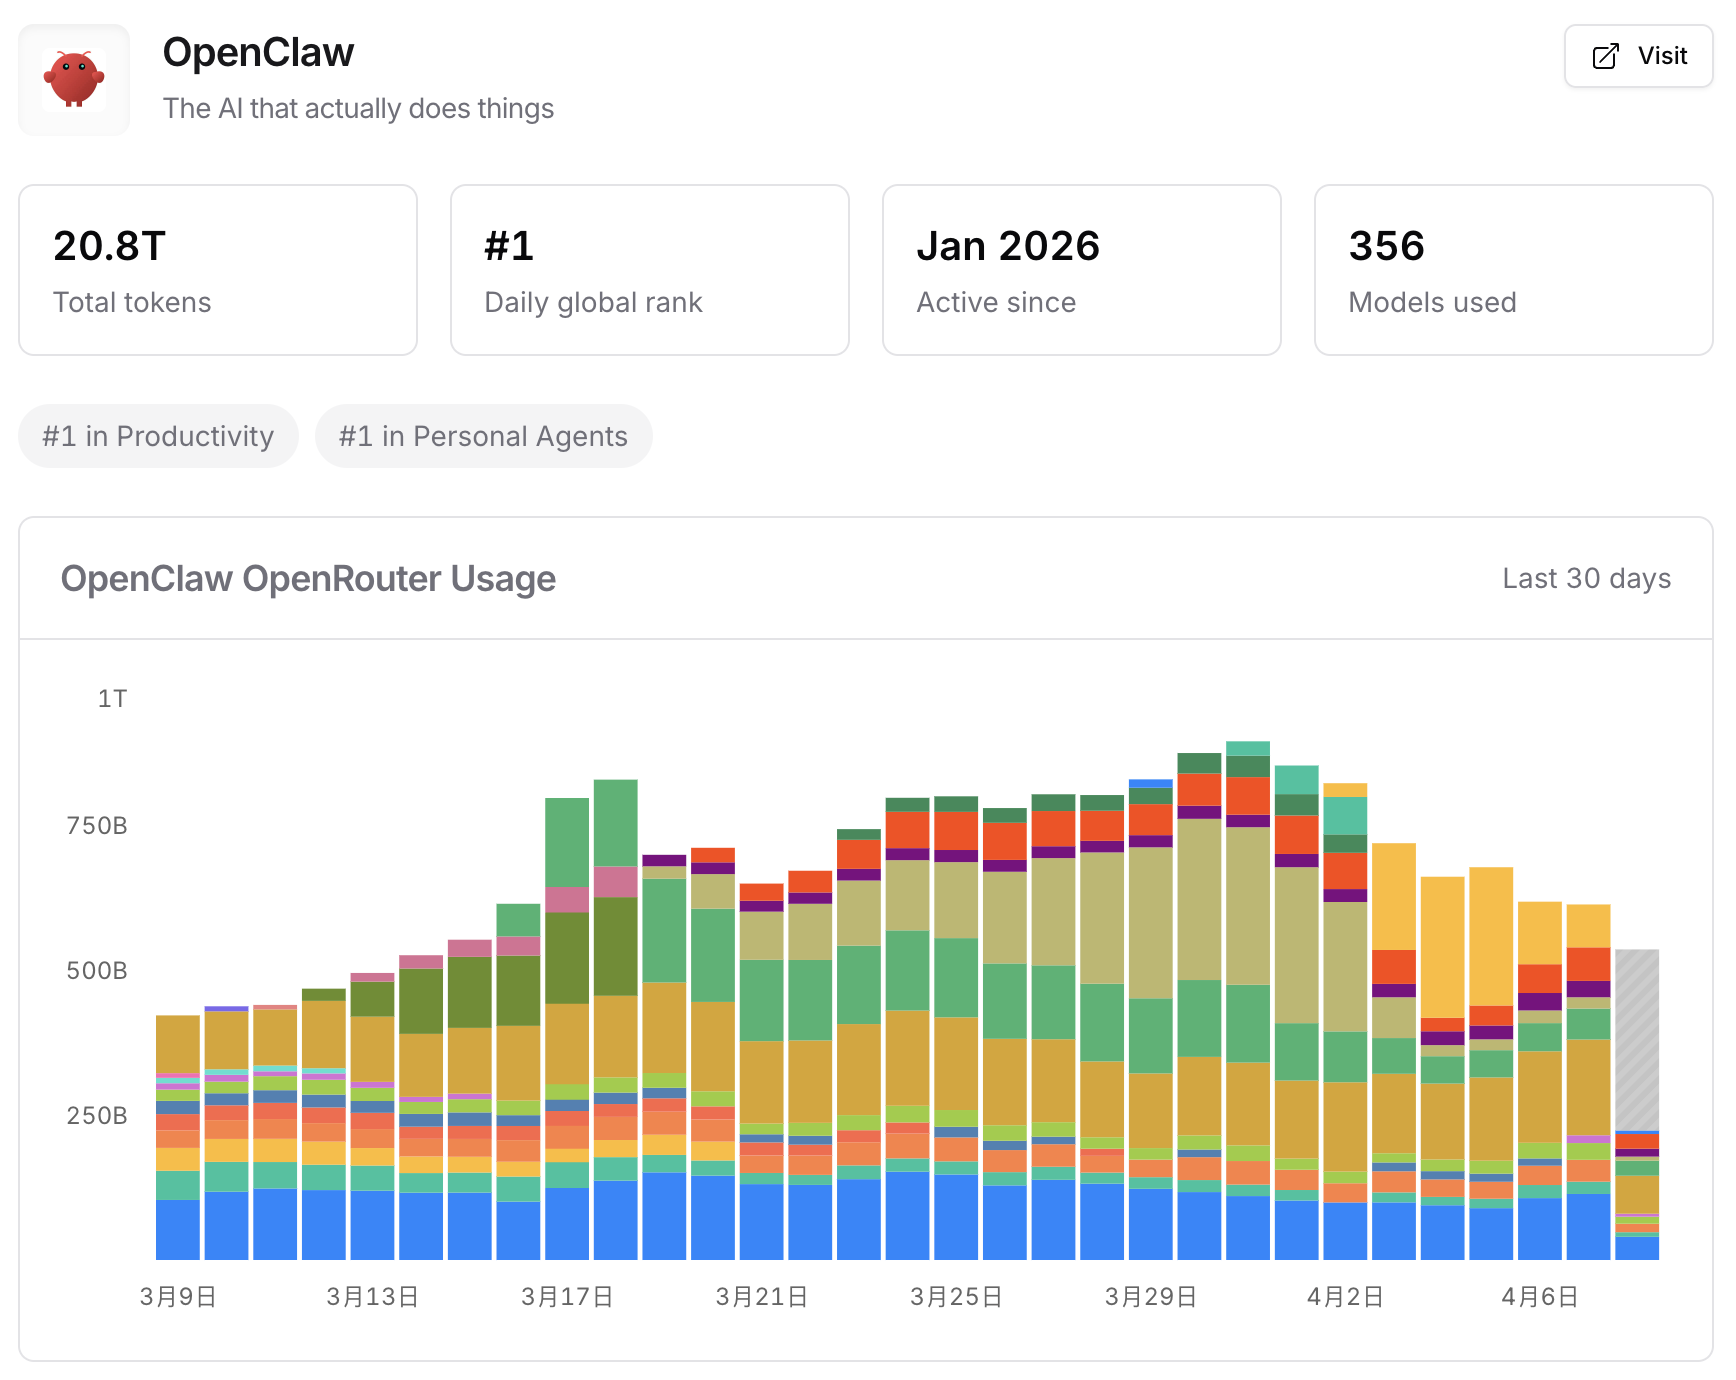
Task: Click the external link icon in Visit button
Action: [x=1605, y=56]
